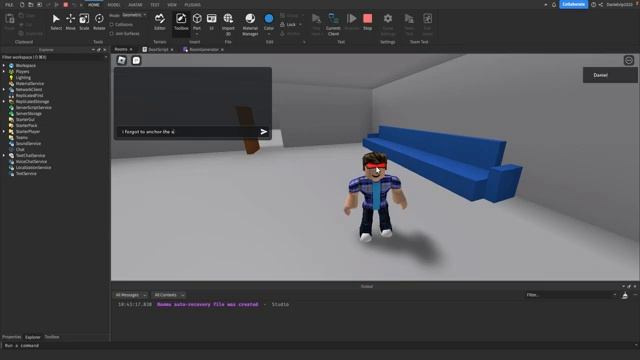Viewport: 640px width, 360px height.
Task: Stop the running playtest
Action: [367, 22]
